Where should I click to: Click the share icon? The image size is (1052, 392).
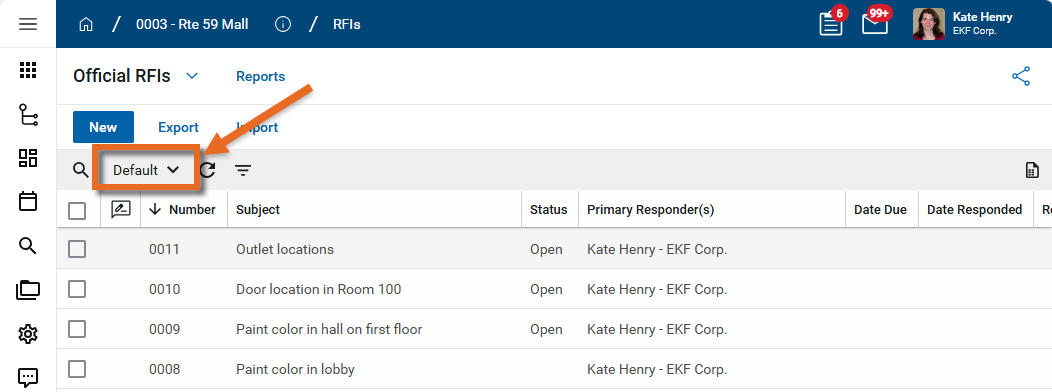pos(1020,77)
